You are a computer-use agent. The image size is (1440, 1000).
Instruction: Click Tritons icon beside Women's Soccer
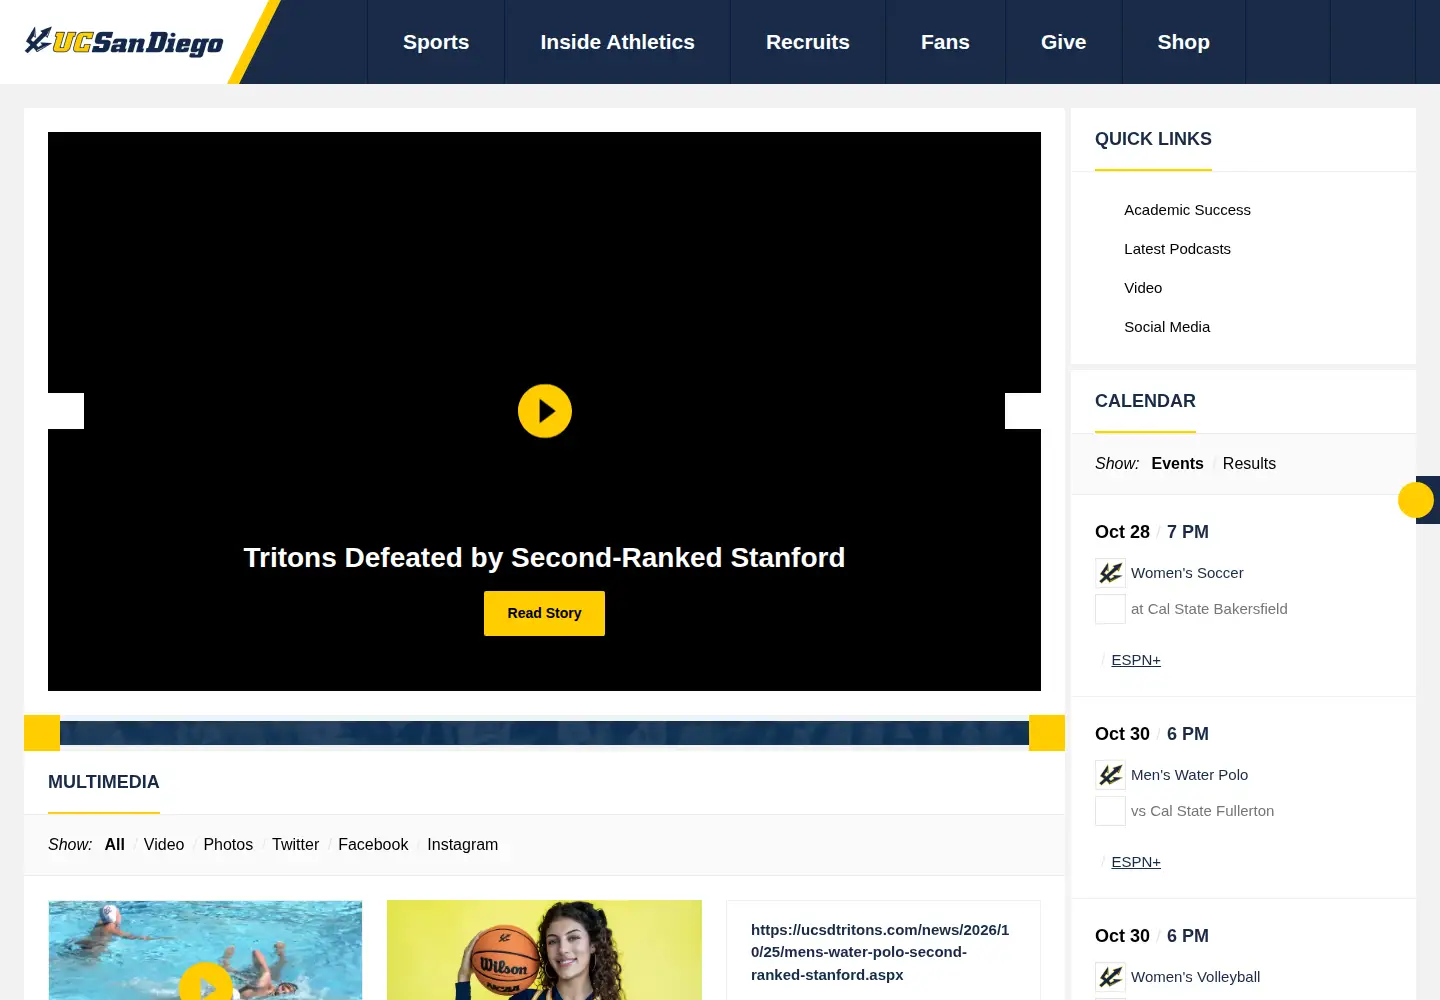tap(1110, 573)
